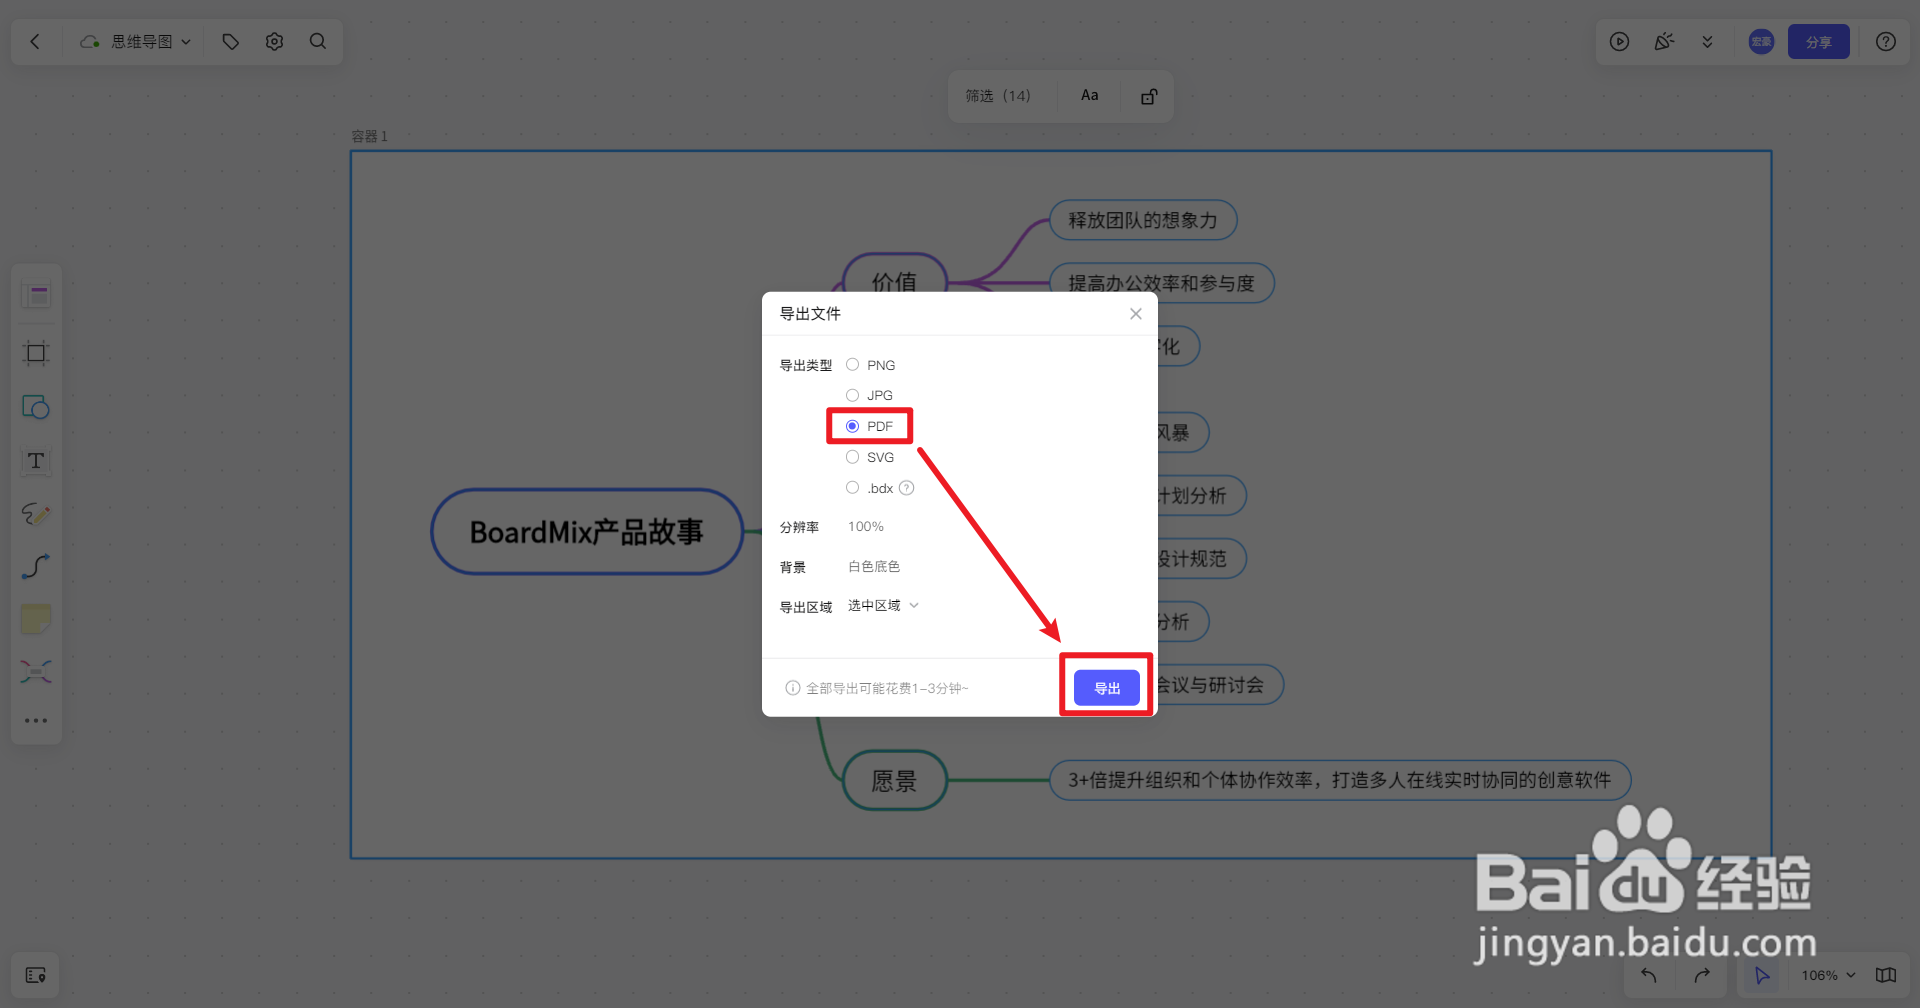Start presentation with the play icon

(1619, 41)
